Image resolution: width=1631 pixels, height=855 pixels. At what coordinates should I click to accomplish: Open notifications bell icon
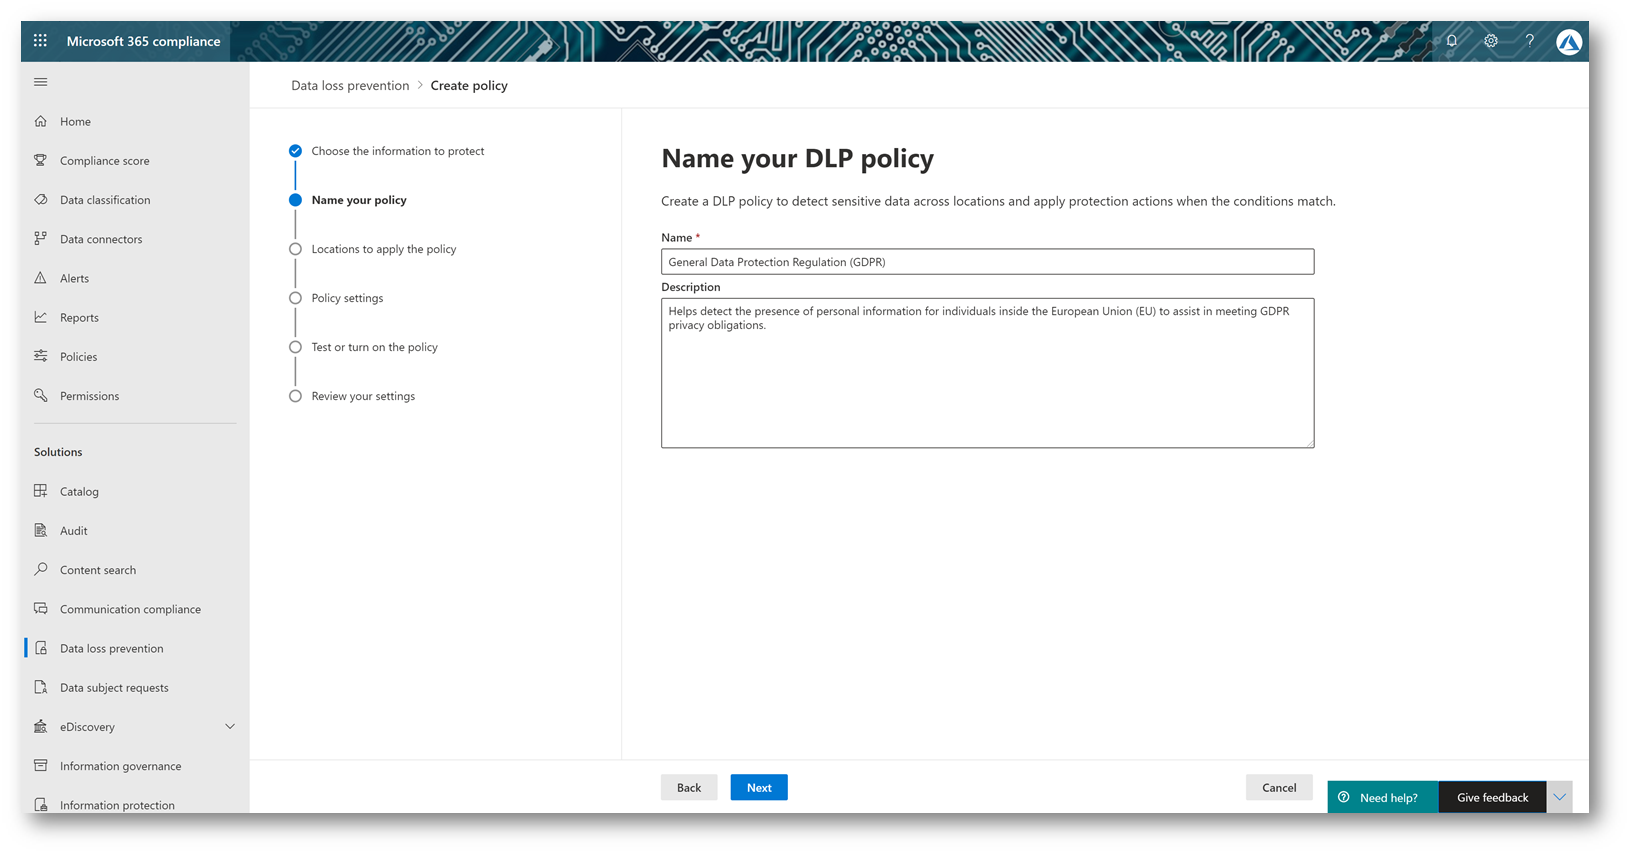[x=1452, y=41]
